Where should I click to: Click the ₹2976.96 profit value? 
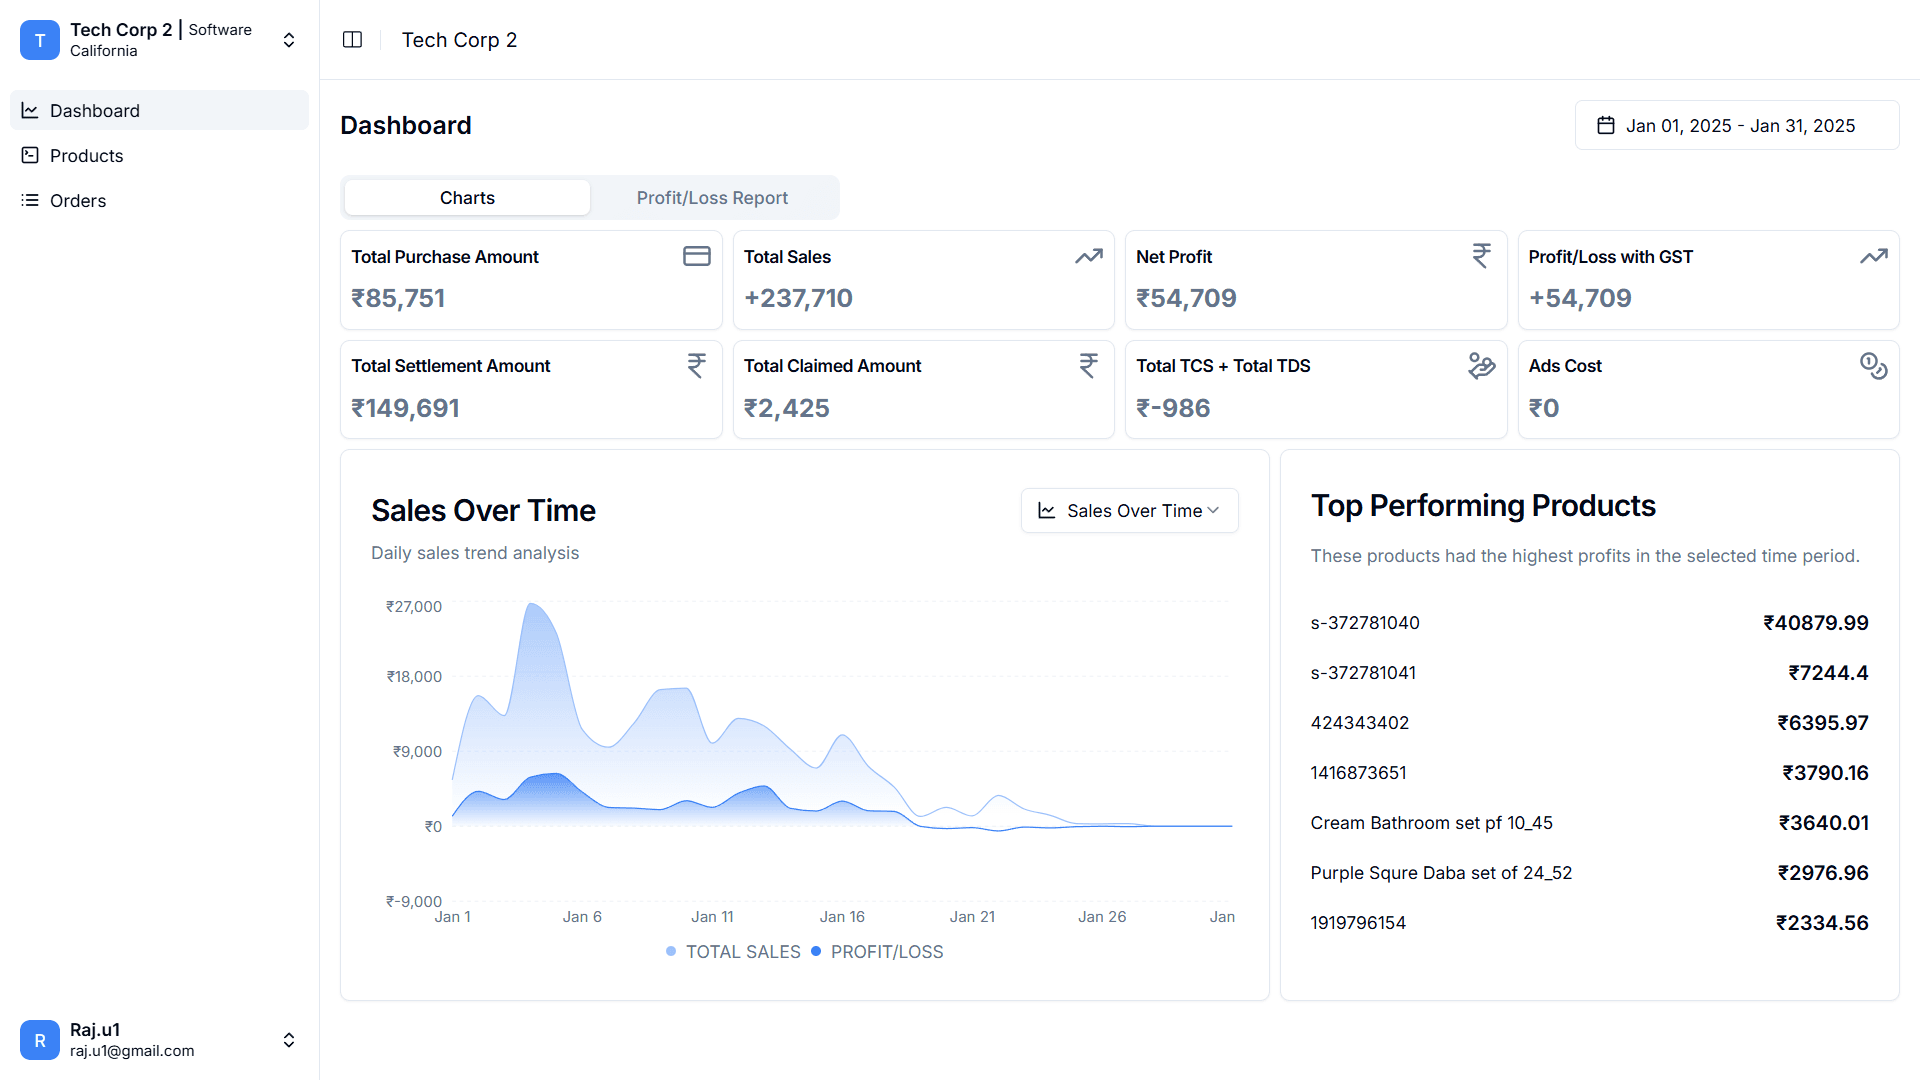pos(1823,873)
